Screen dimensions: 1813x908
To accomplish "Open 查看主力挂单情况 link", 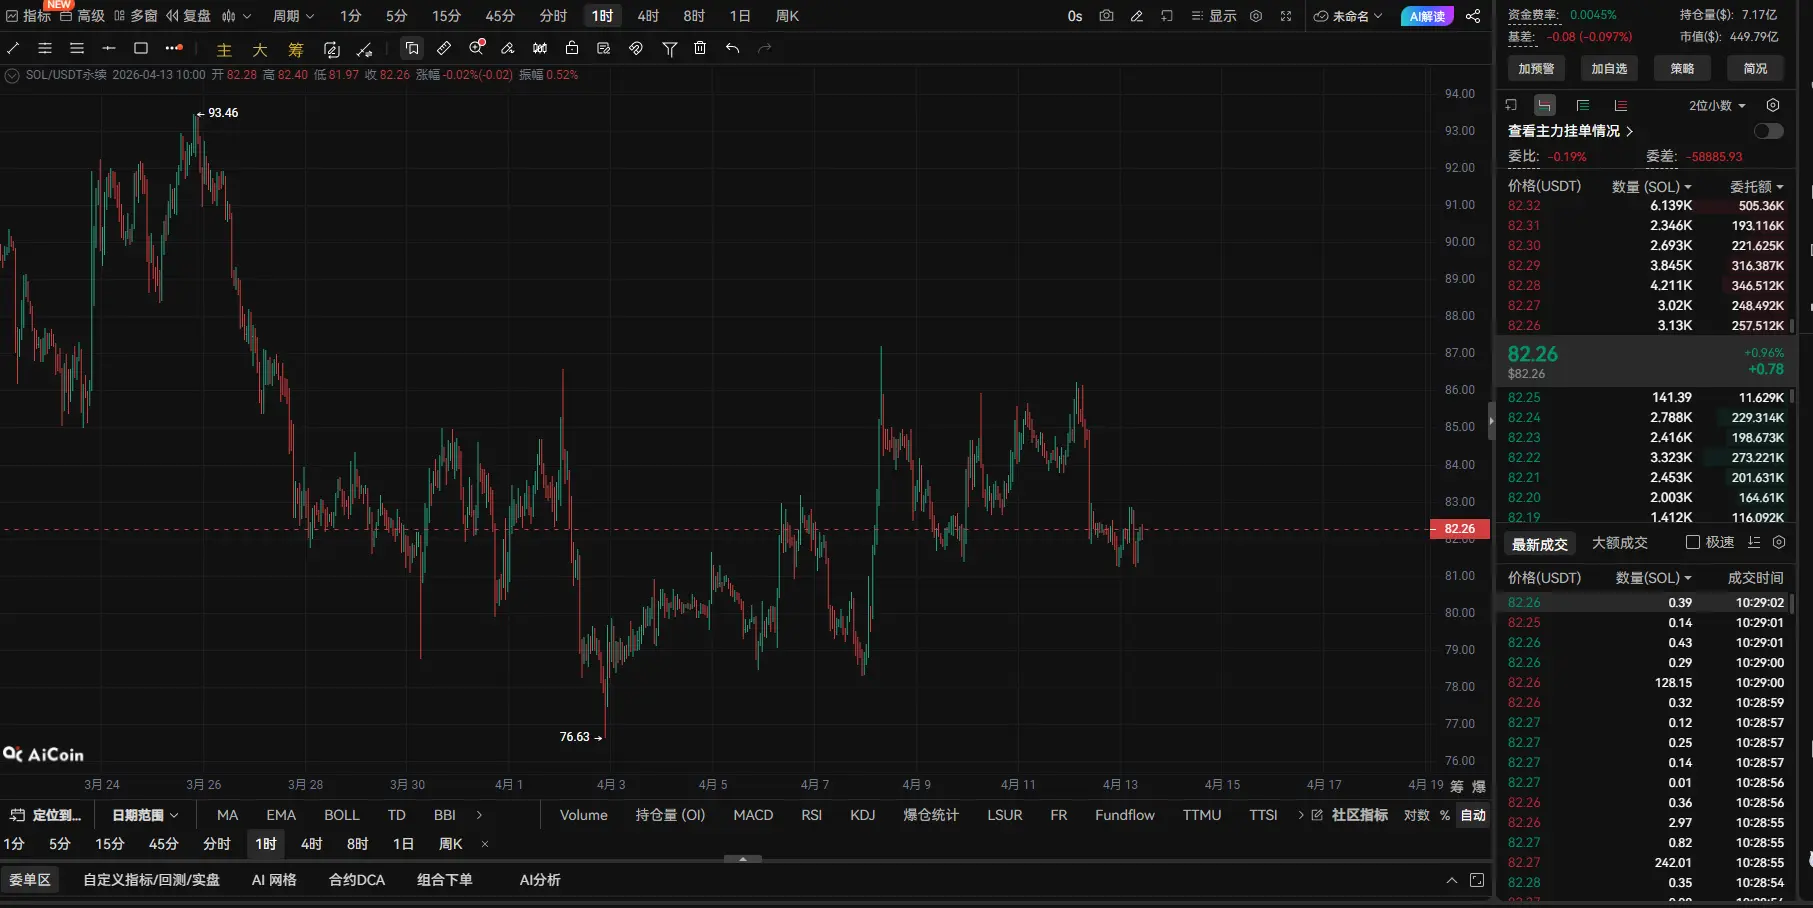I will (x=1570, y=131).
